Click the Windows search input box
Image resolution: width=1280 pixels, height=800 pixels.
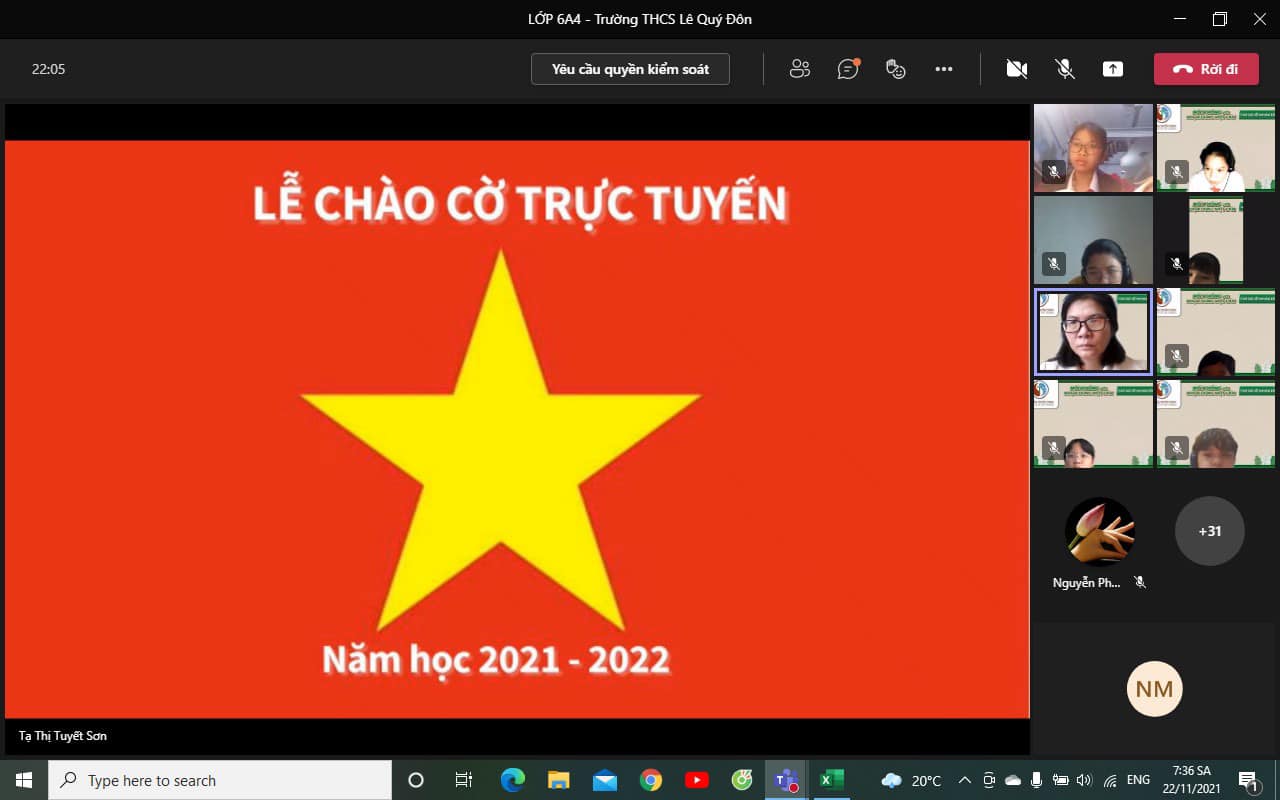coord(220,780)
